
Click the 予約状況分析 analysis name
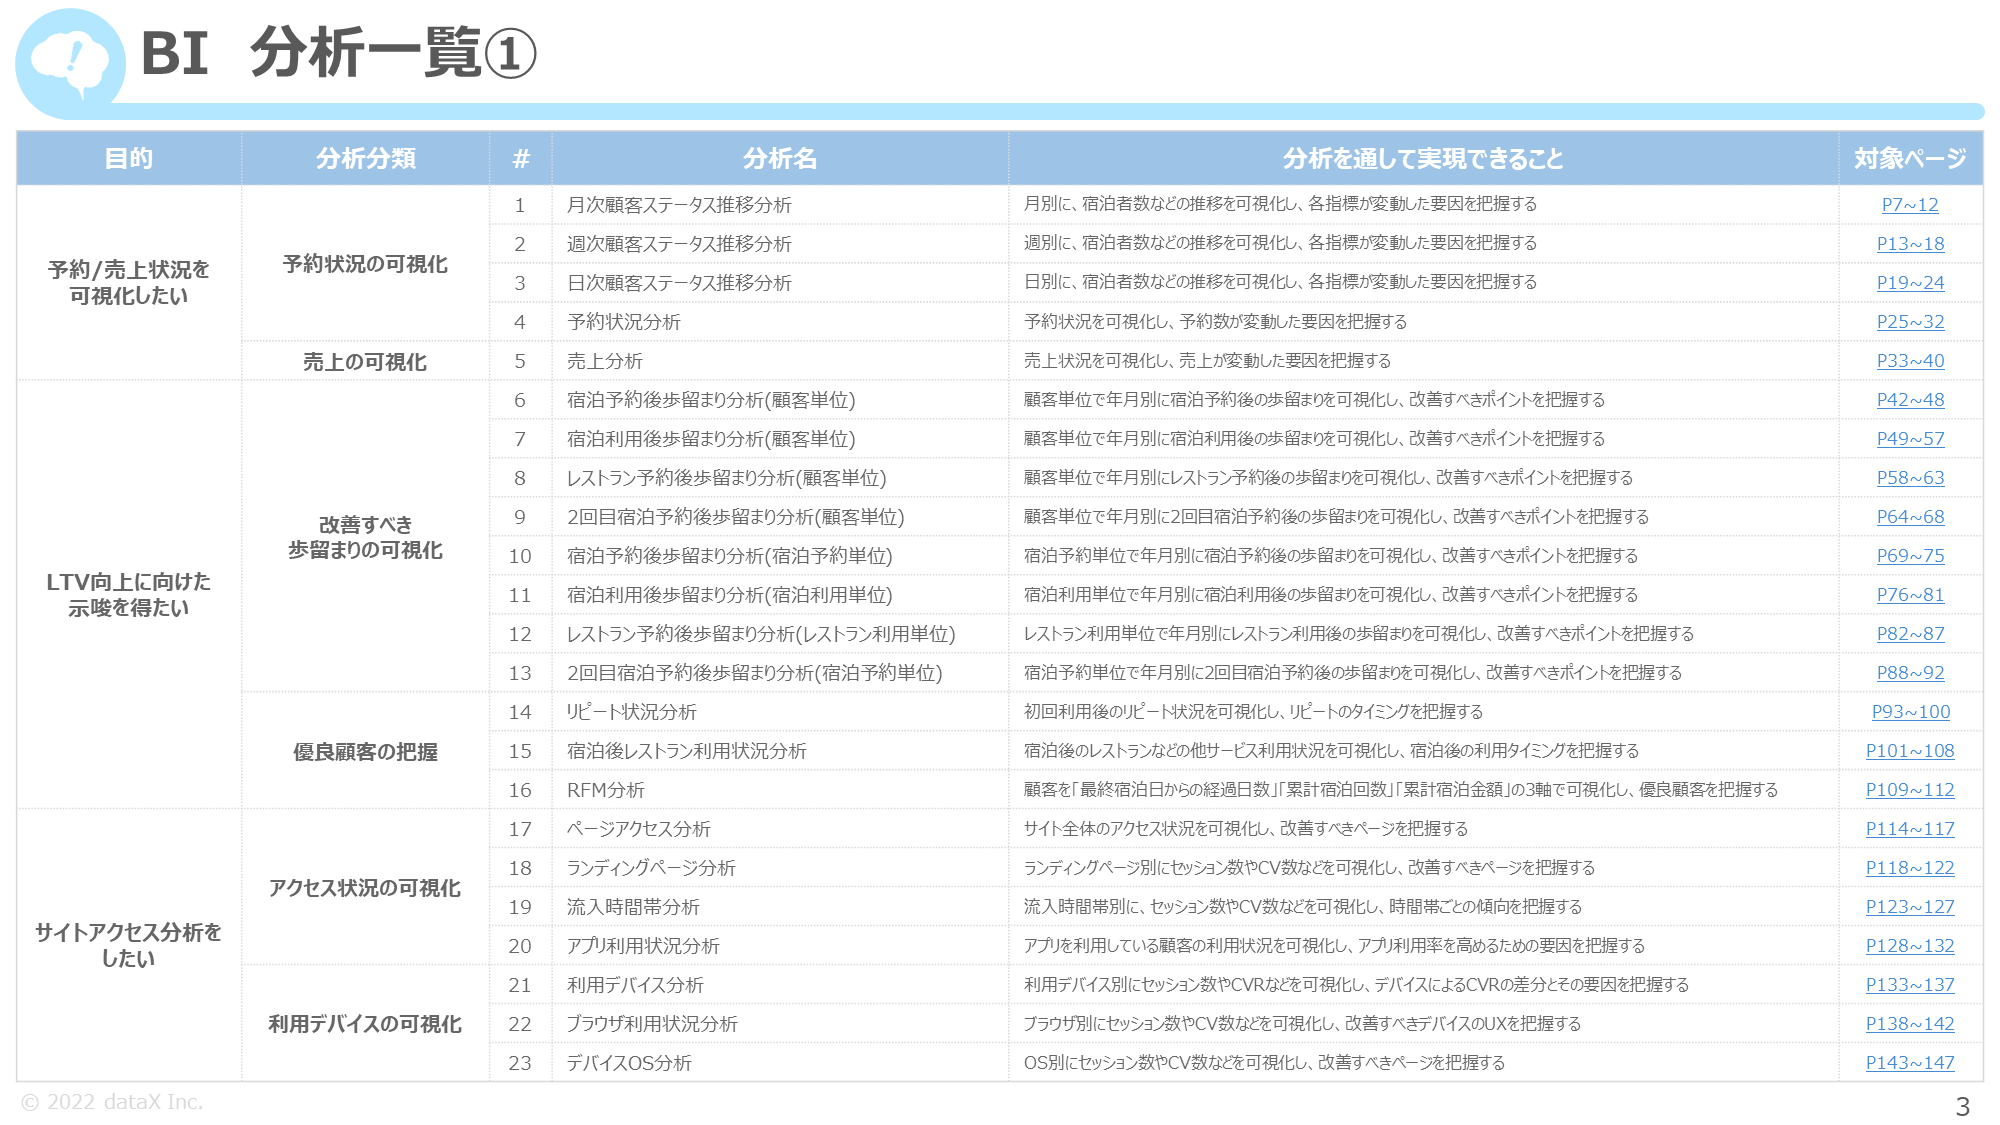coord(624,322)
